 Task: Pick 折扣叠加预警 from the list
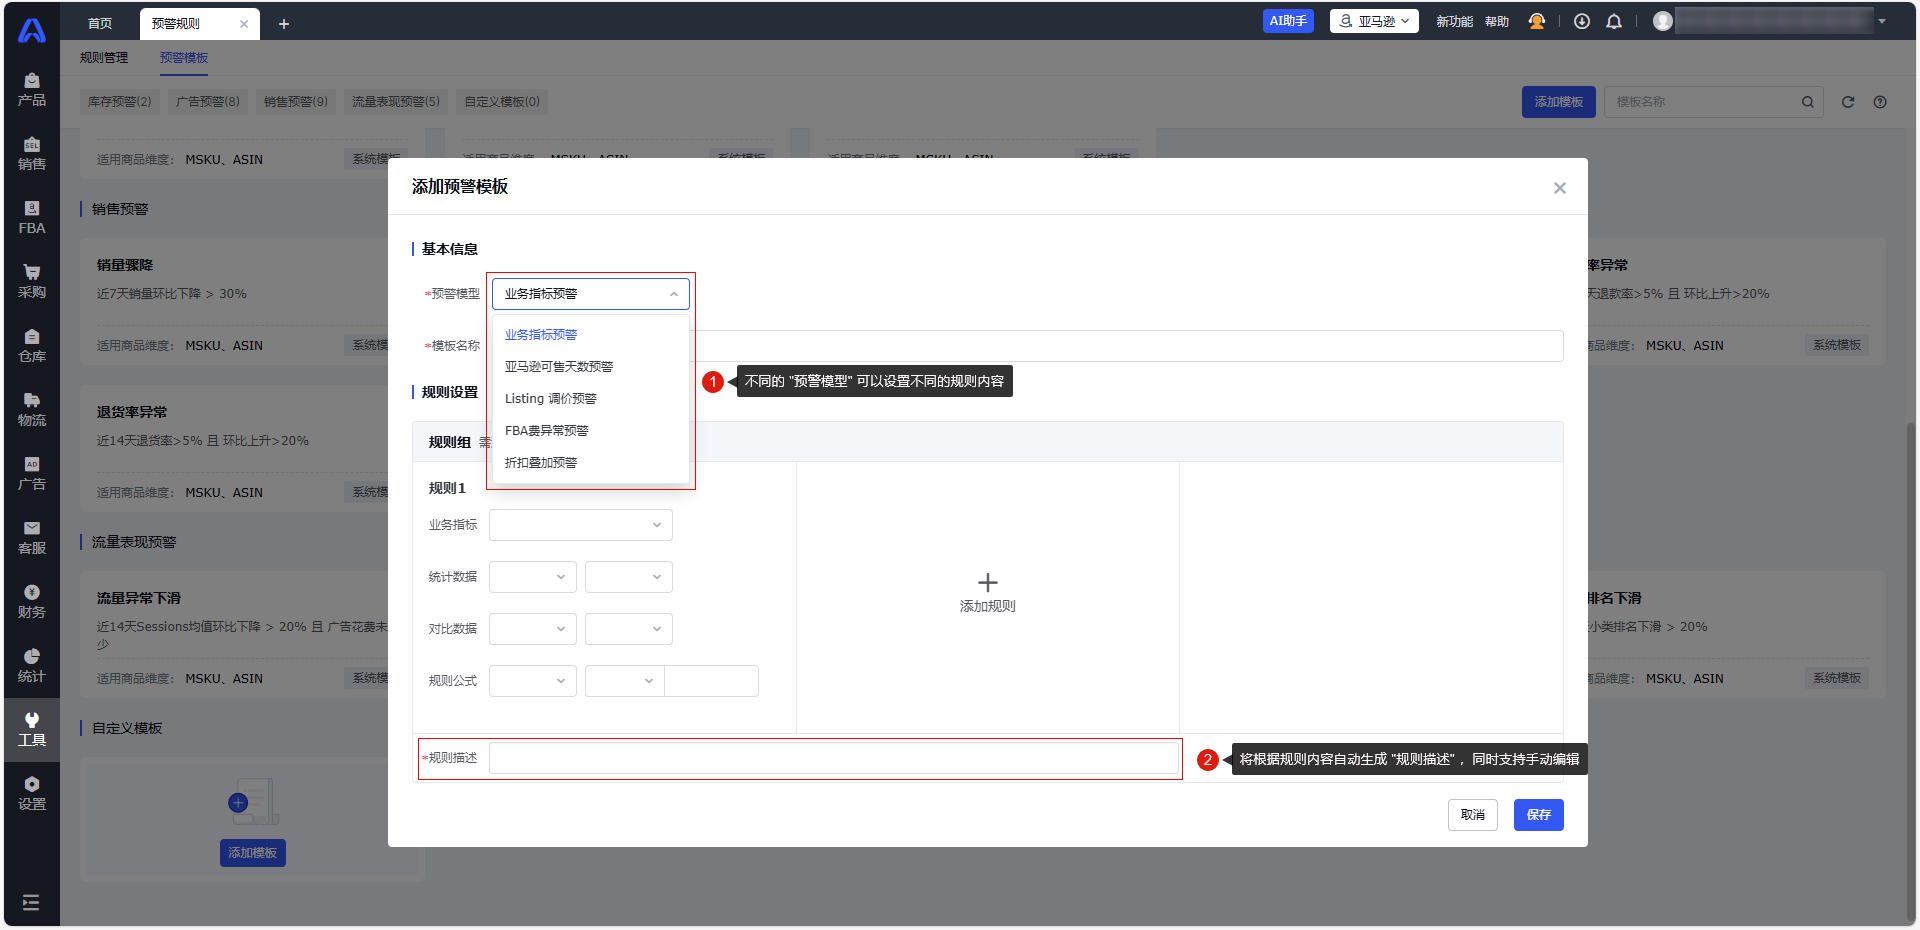click(x=540, y=463)
